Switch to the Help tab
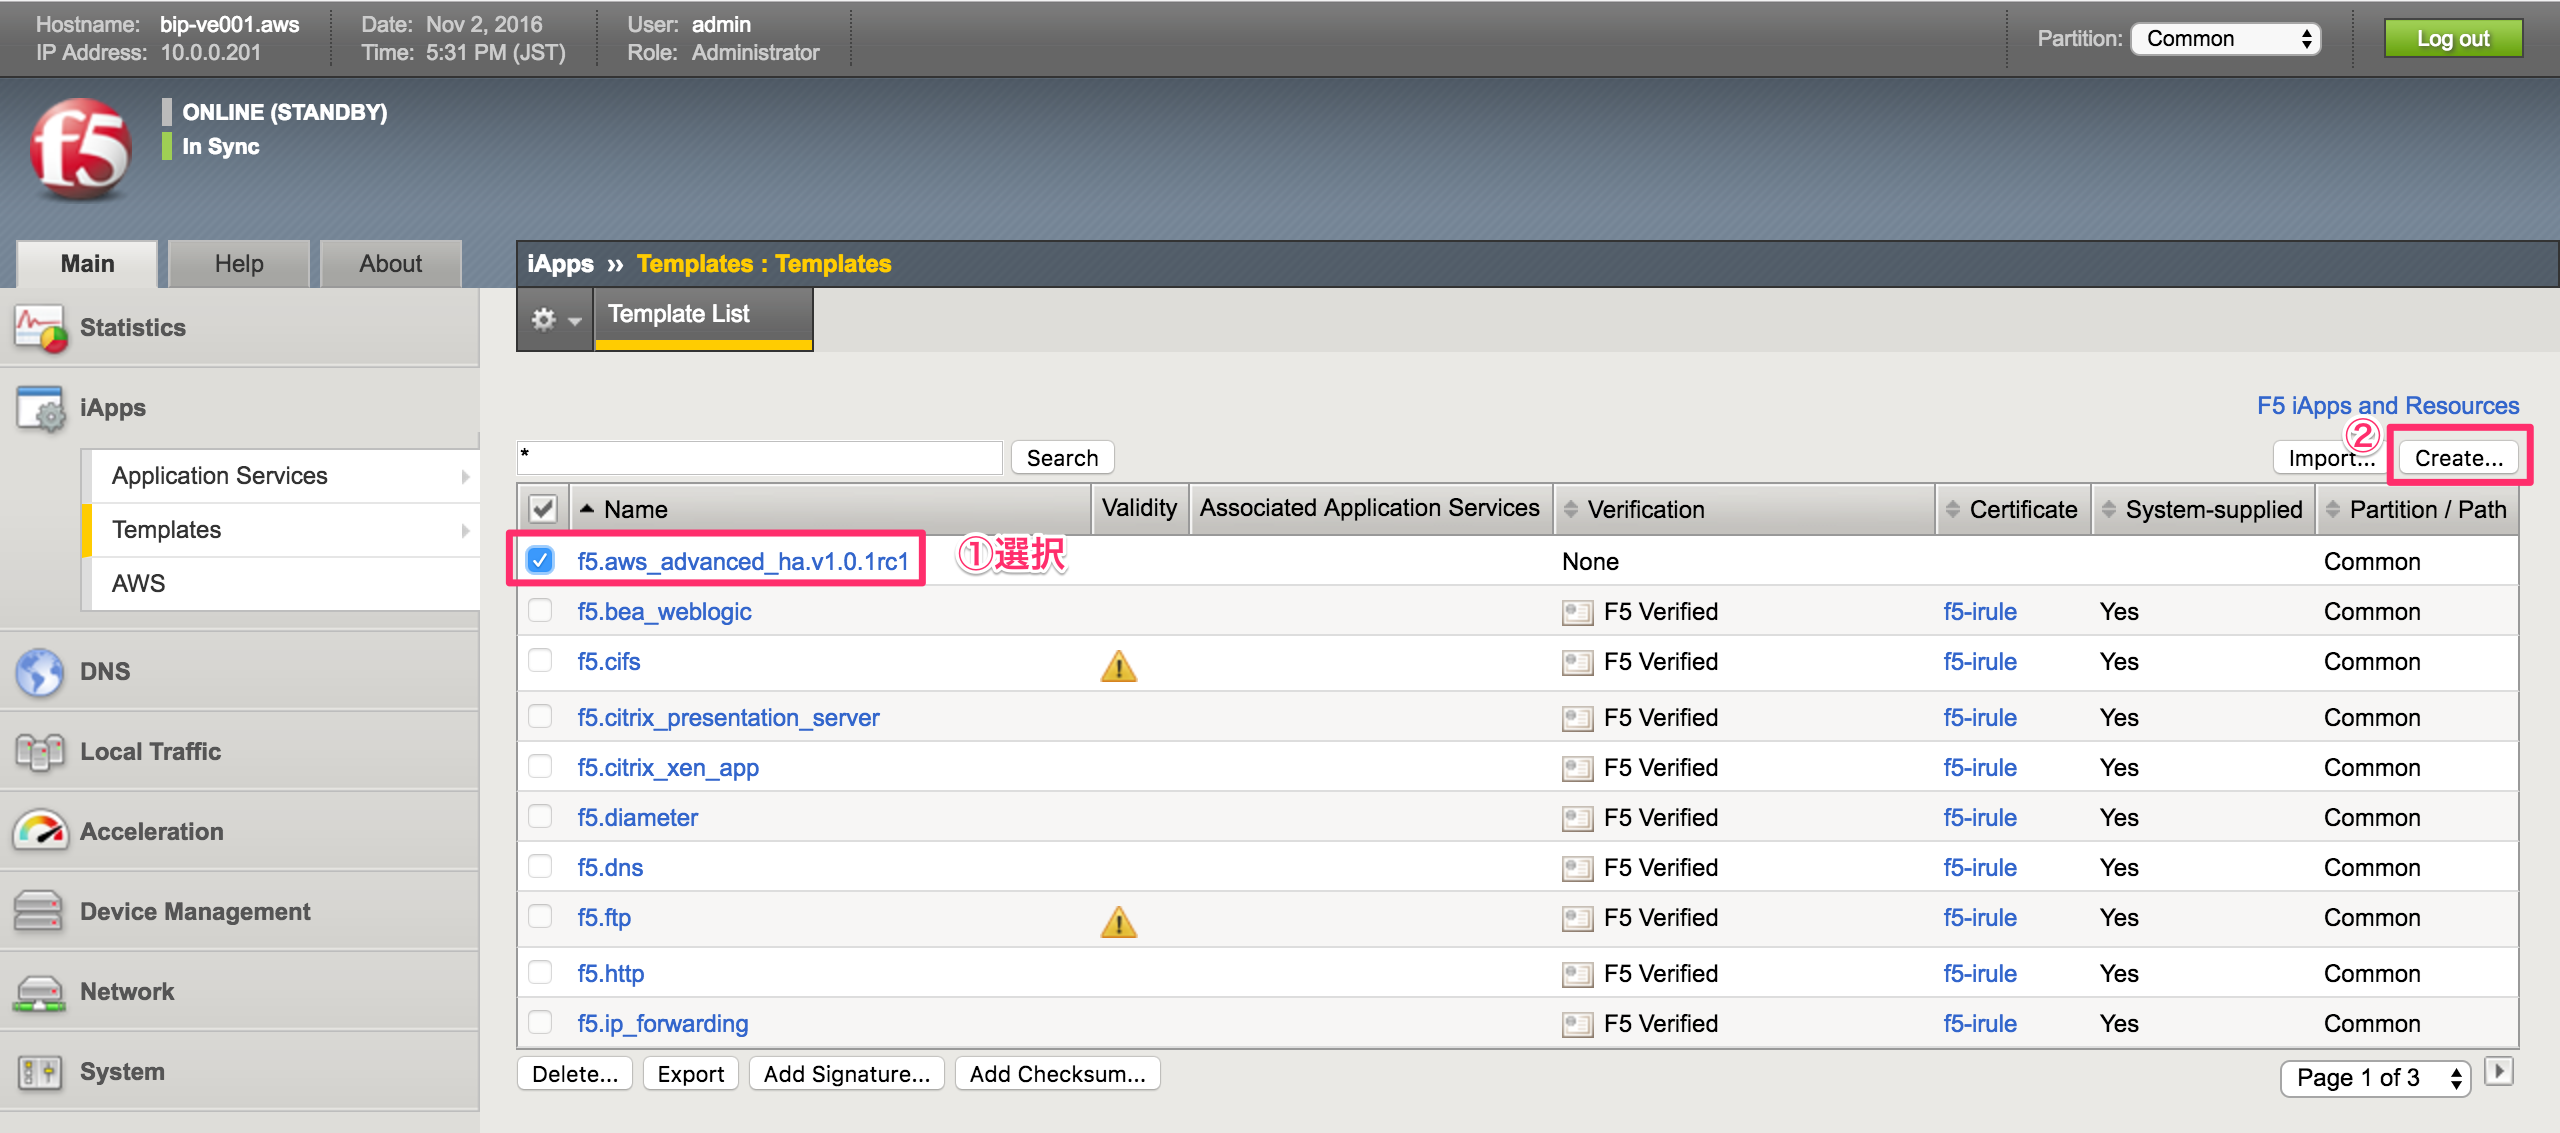The width and height of the screenshot is (2560, 1133). pos(239,264)
